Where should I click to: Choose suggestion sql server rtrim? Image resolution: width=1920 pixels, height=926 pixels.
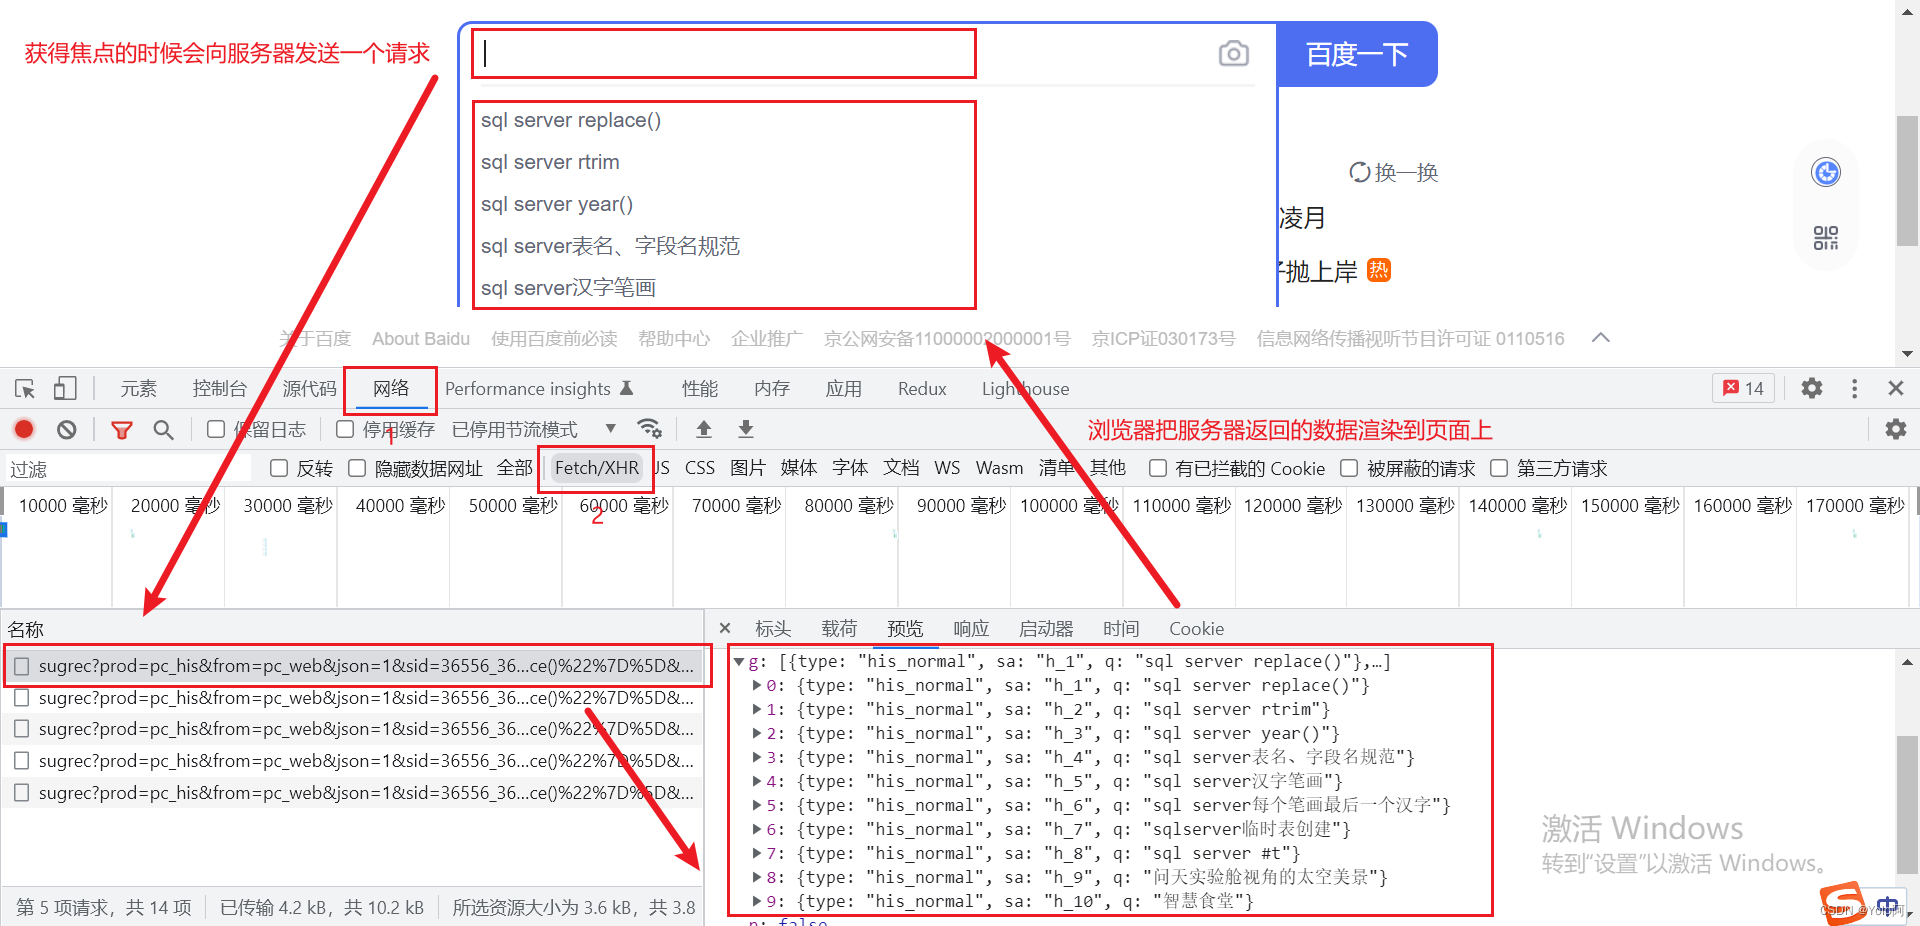pos(550,162)
